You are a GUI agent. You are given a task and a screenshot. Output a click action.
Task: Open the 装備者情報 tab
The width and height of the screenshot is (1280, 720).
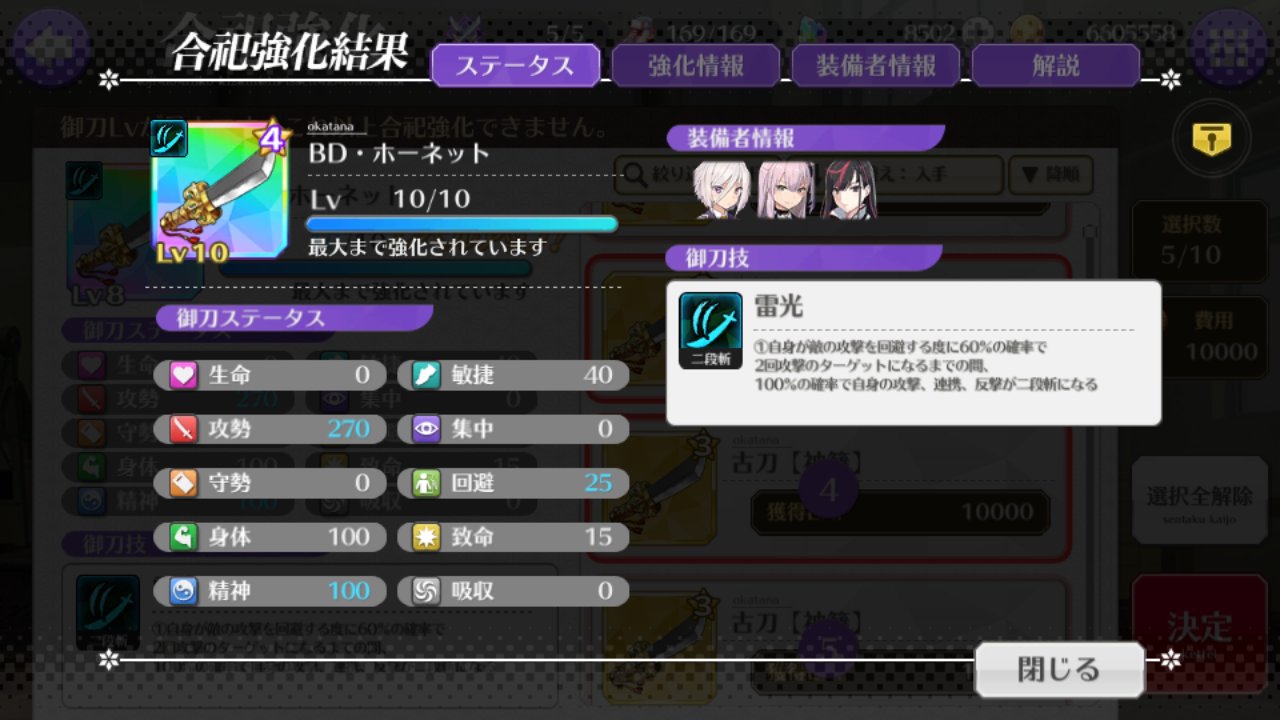pos(876,66)
